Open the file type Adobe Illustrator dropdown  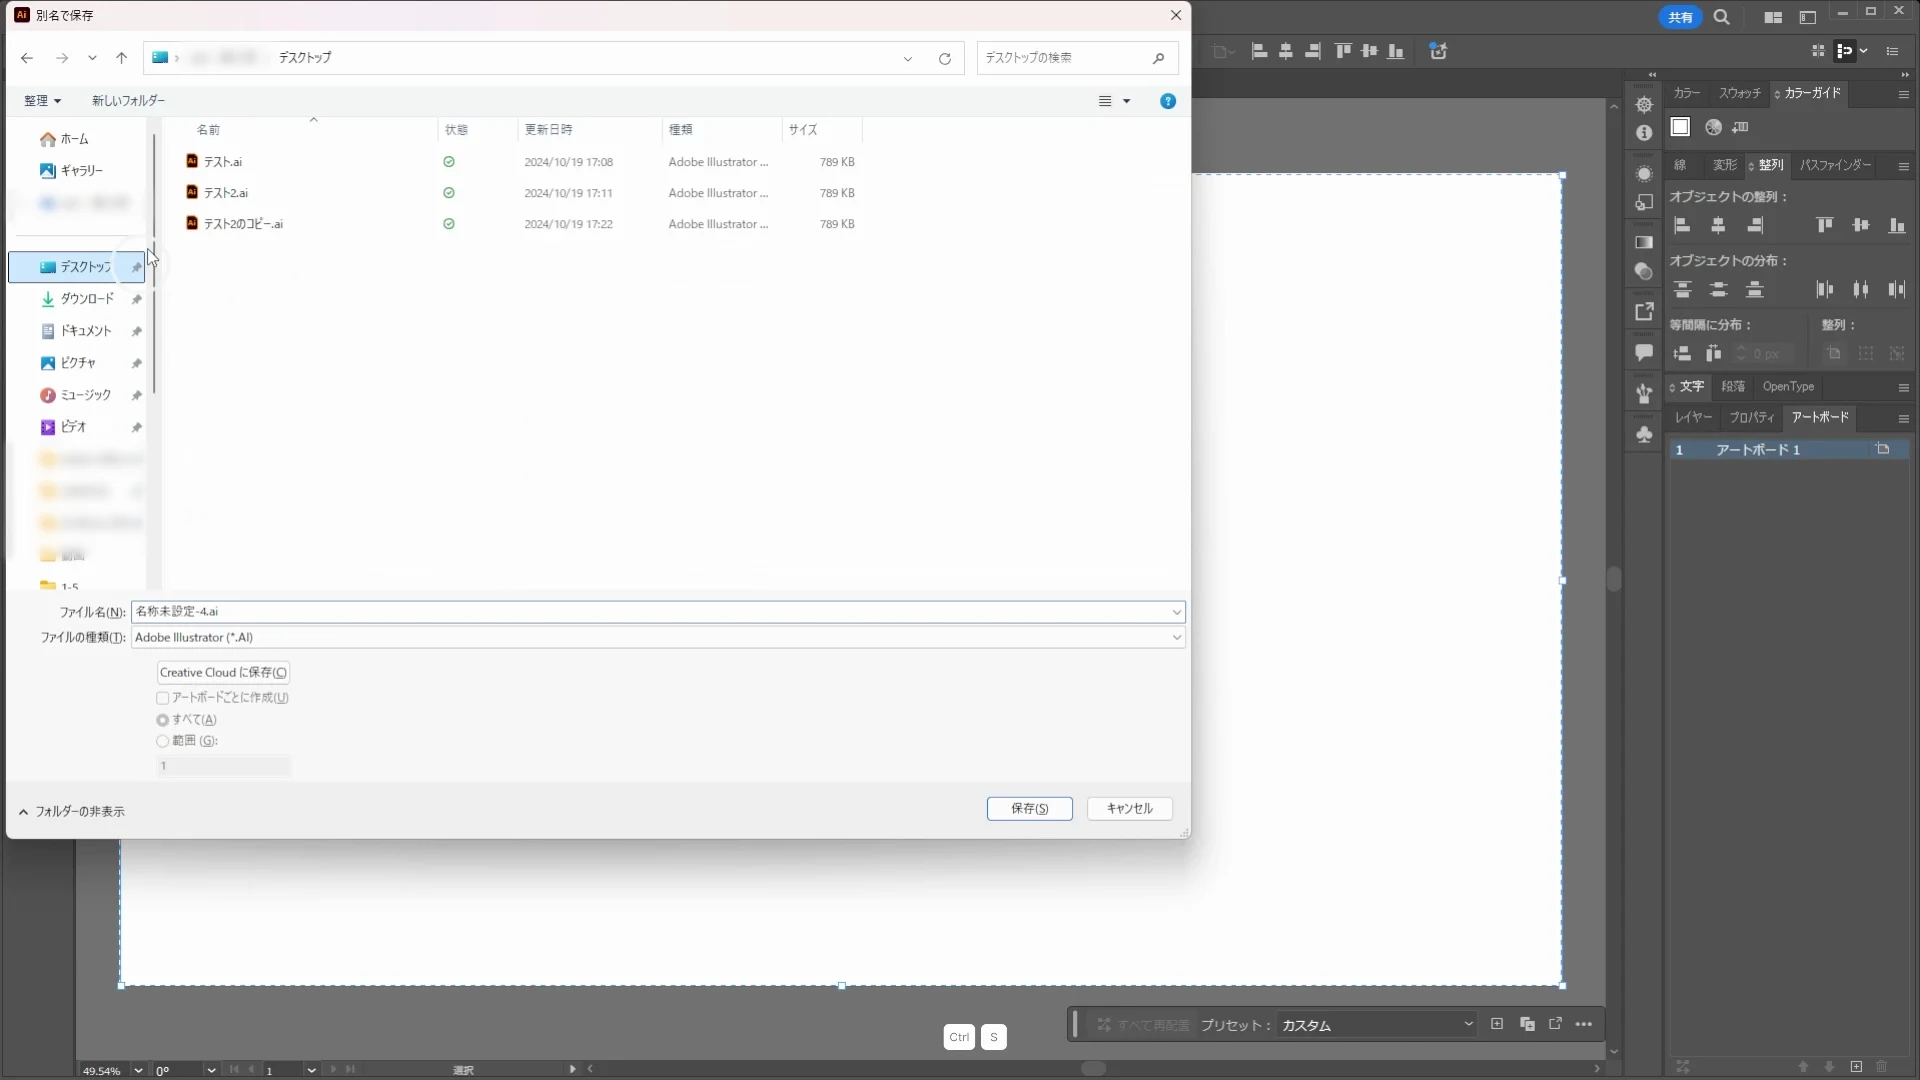pos(658,637)
